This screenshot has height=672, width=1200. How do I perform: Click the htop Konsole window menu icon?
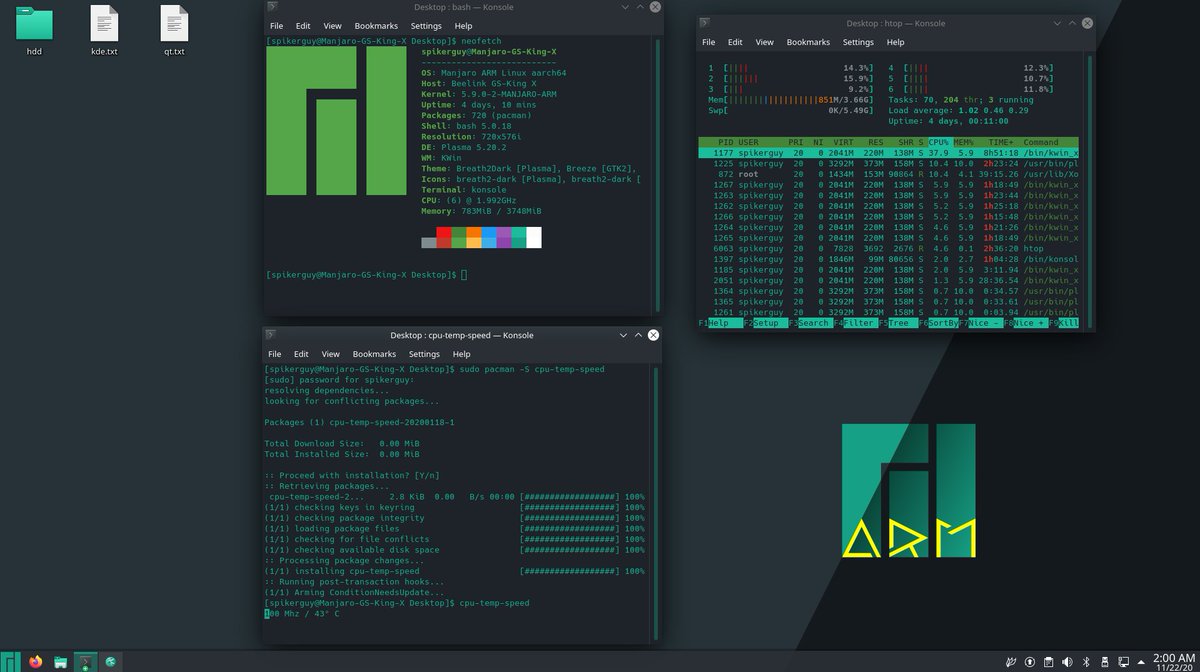coord(706,22)
